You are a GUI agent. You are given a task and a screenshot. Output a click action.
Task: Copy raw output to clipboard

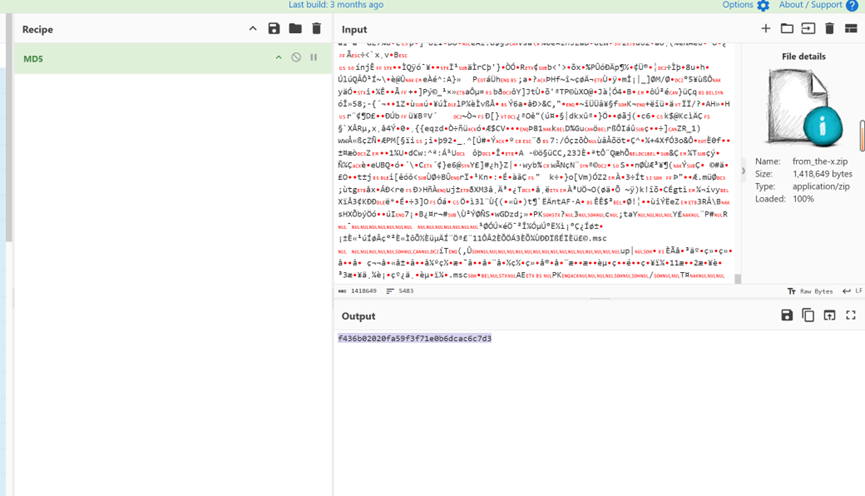pyautogui.click(x=808, y=315)
